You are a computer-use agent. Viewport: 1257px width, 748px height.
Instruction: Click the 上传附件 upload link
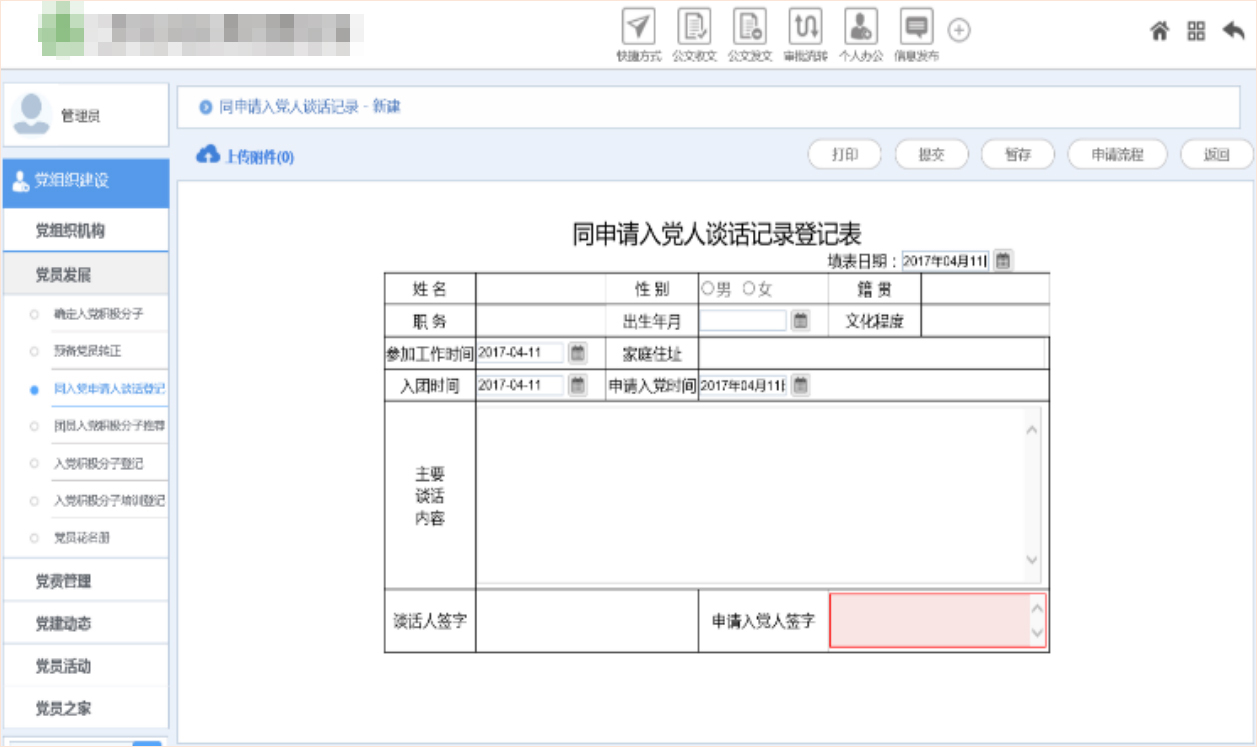tap(246, 157)
